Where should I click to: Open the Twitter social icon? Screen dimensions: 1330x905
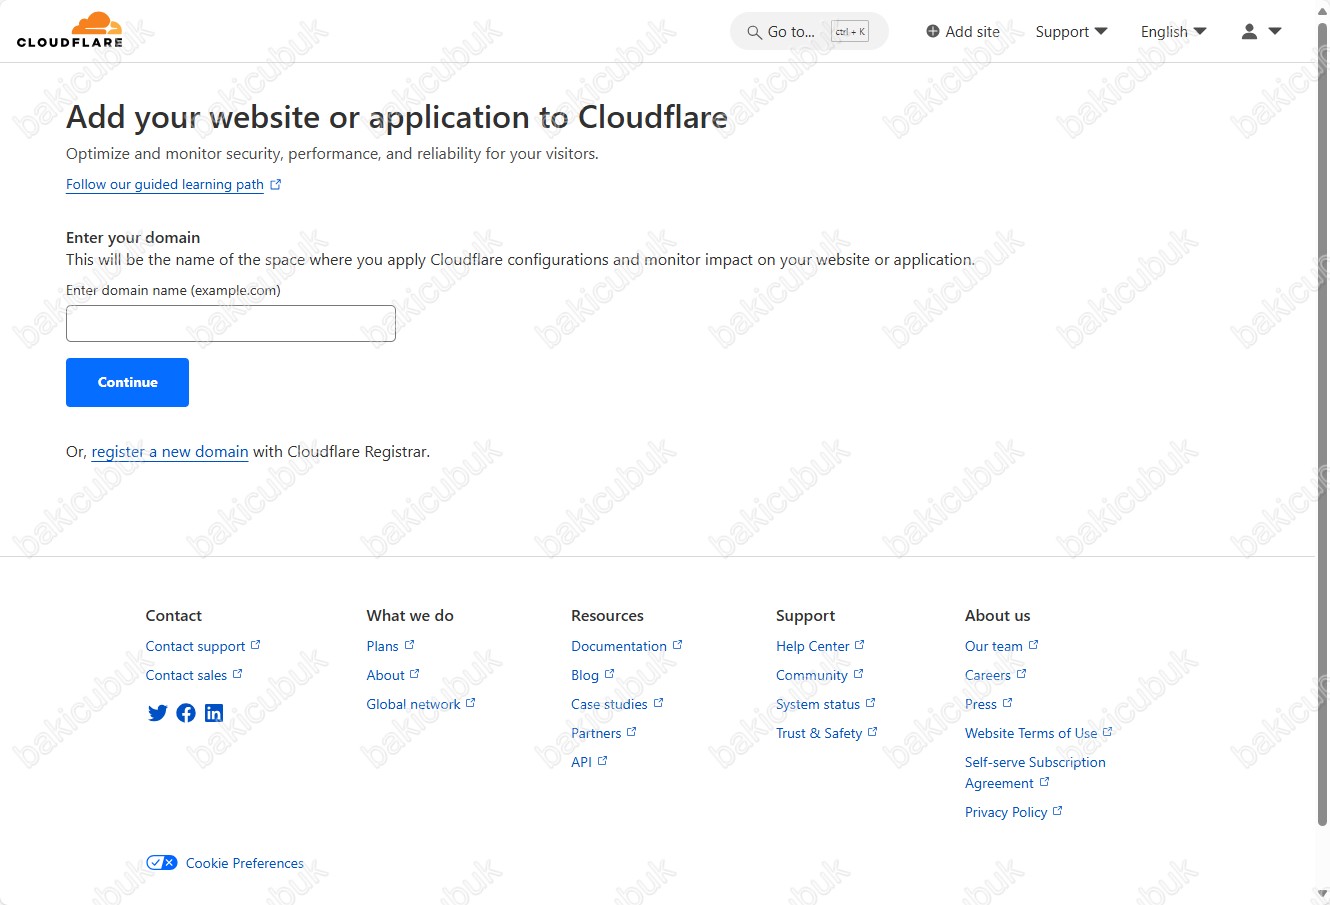157,713
